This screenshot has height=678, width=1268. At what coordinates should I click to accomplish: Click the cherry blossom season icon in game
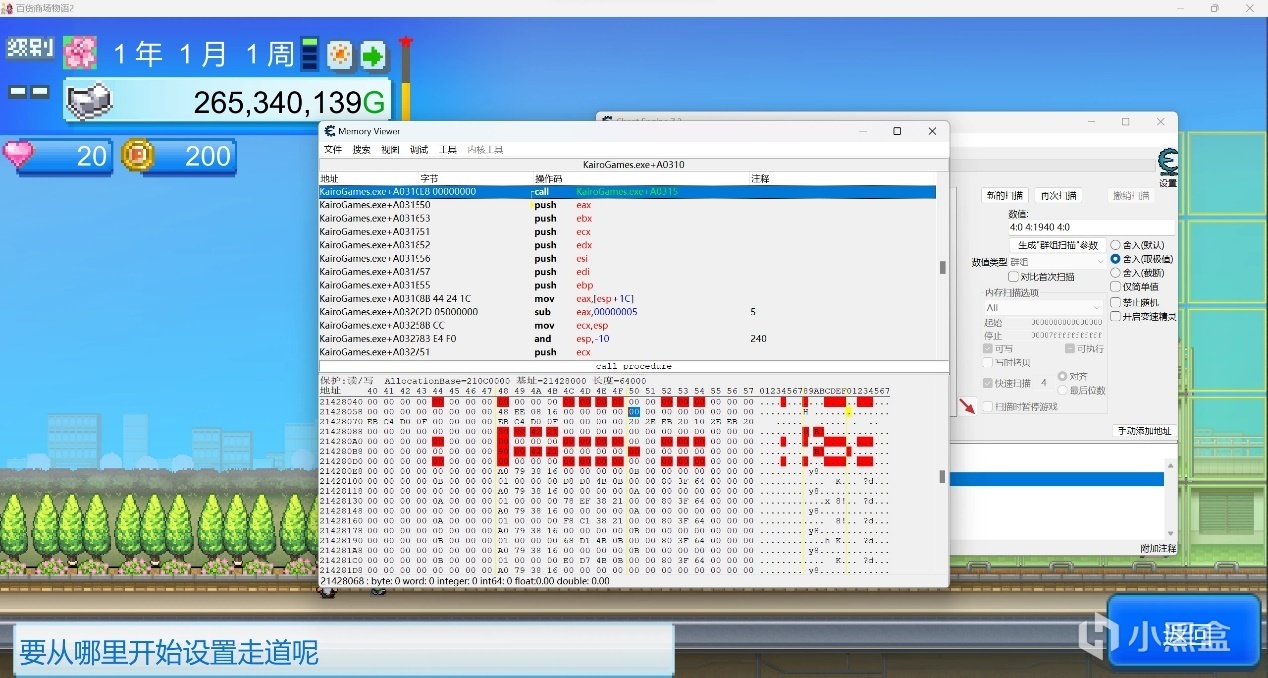(79, 52)
